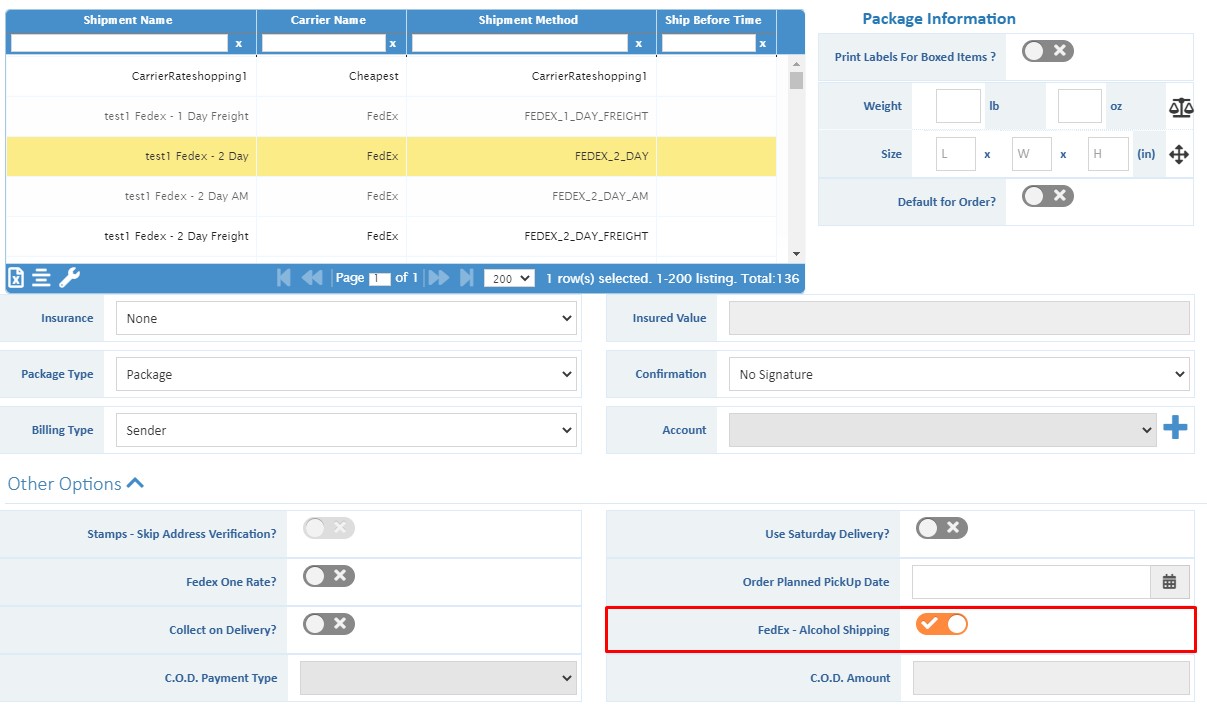Open grid settings wrench icon
The image size is (1207, 707).
click(69, 278)
